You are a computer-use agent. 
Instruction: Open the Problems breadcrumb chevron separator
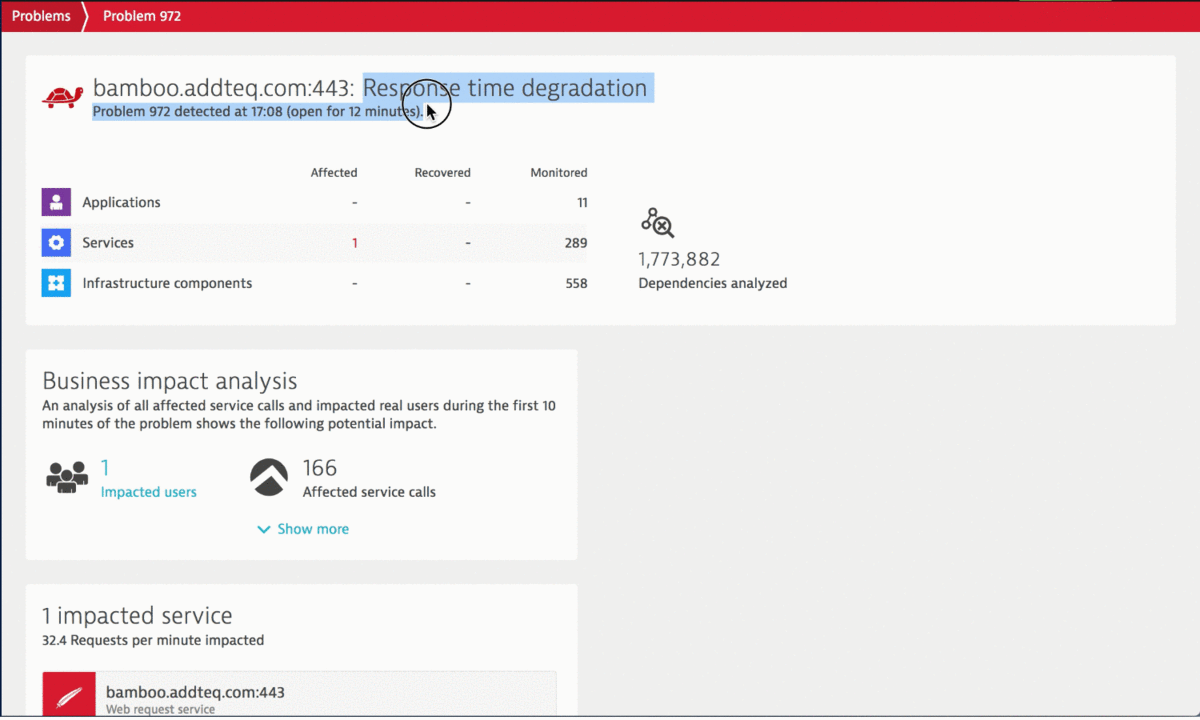pos(84,15)
